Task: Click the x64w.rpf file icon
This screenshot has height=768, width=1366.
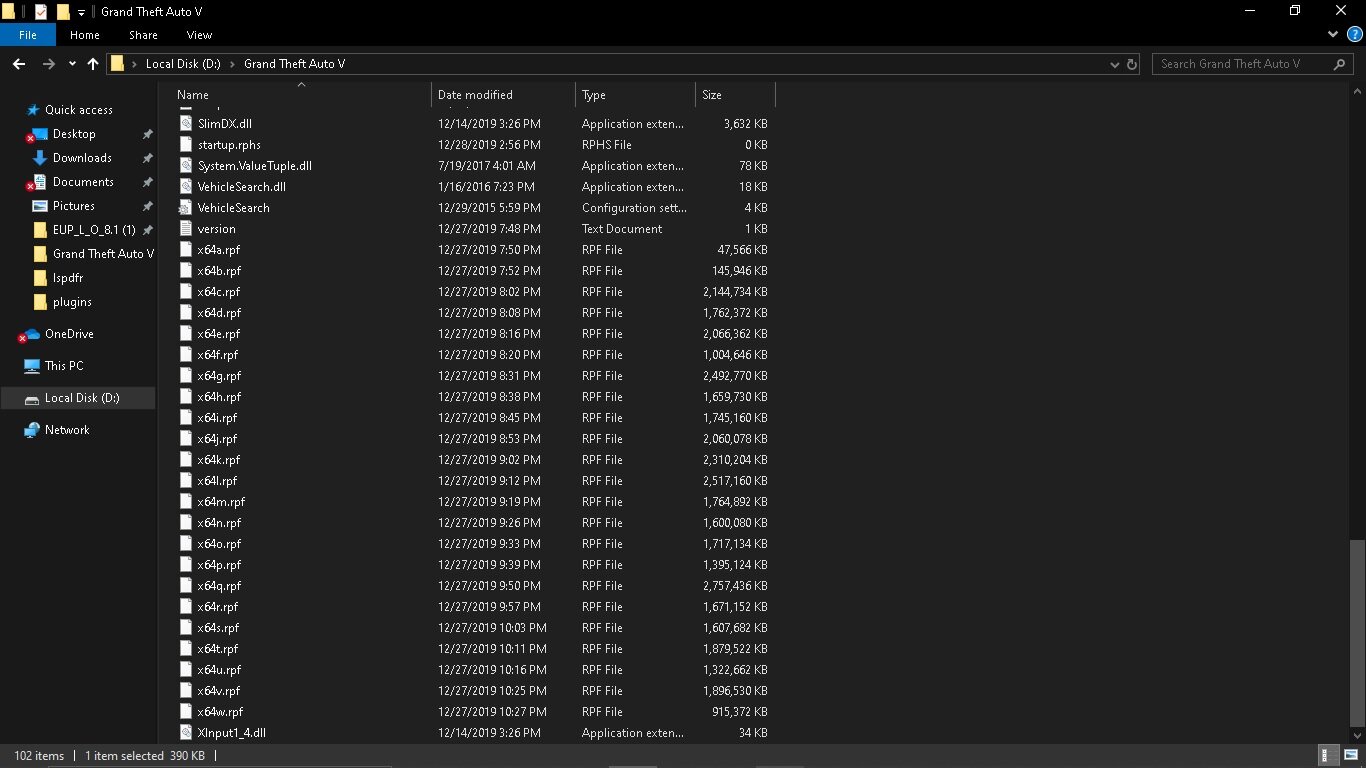Action: (x=186, y=712)
